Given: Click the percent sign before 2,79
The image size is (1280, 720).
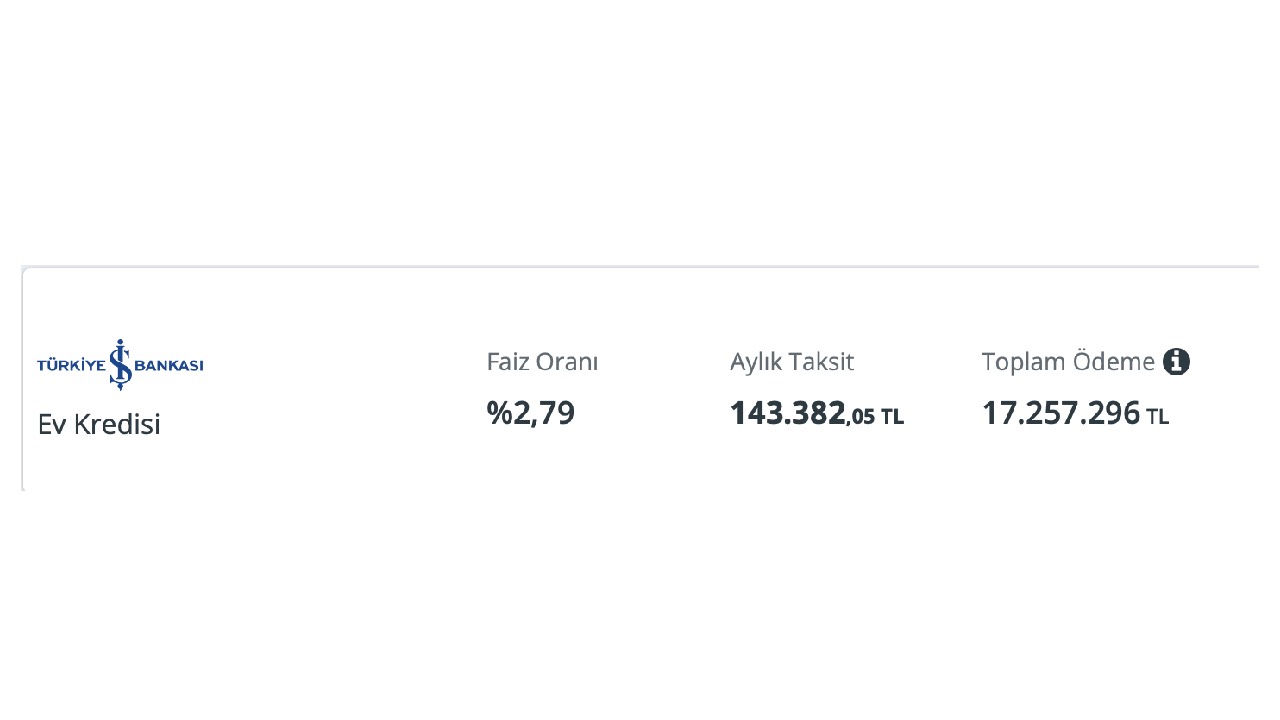Looking at the screenshot, I should pos(499,413).
